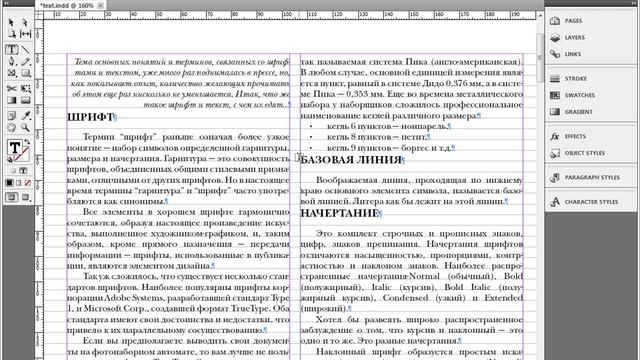The image size is (640, 360).
Task: Select the Selection tool (black arrow)
Action: [x=11, y=22]
